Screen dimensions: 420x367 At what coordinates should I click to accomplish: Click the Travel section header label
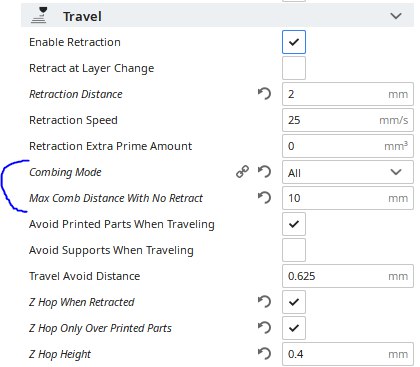[x=82, y=16]
